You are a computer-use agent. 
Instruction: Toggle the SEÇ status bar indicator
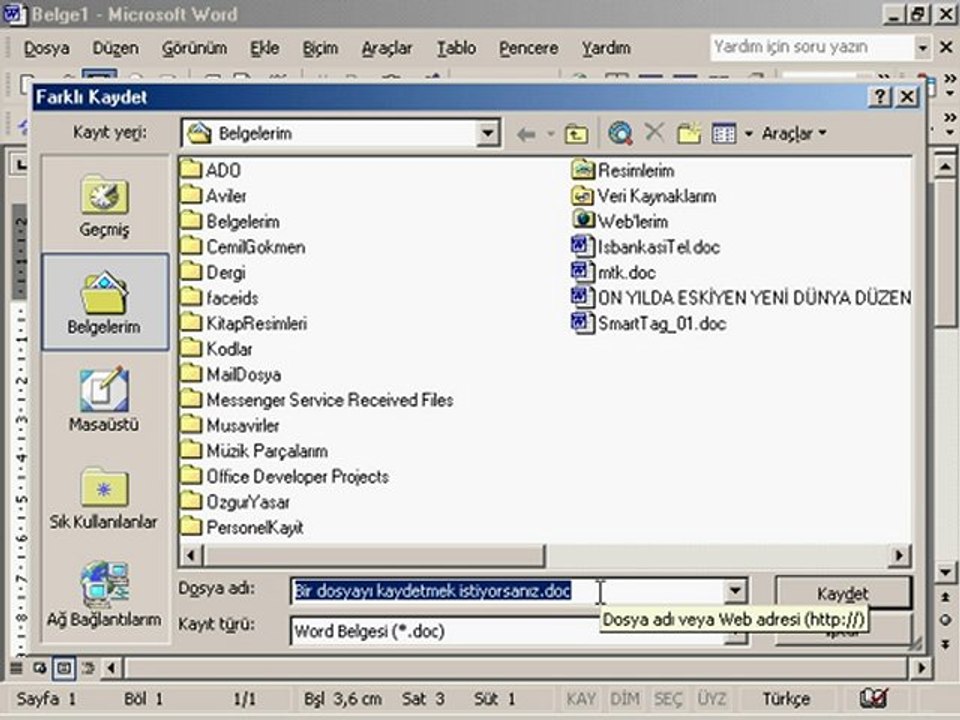tap(668, 699)
